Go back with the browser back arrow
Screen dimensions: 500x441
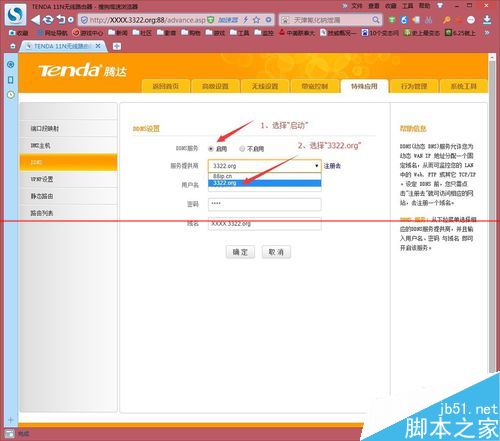tap(35, 20)
